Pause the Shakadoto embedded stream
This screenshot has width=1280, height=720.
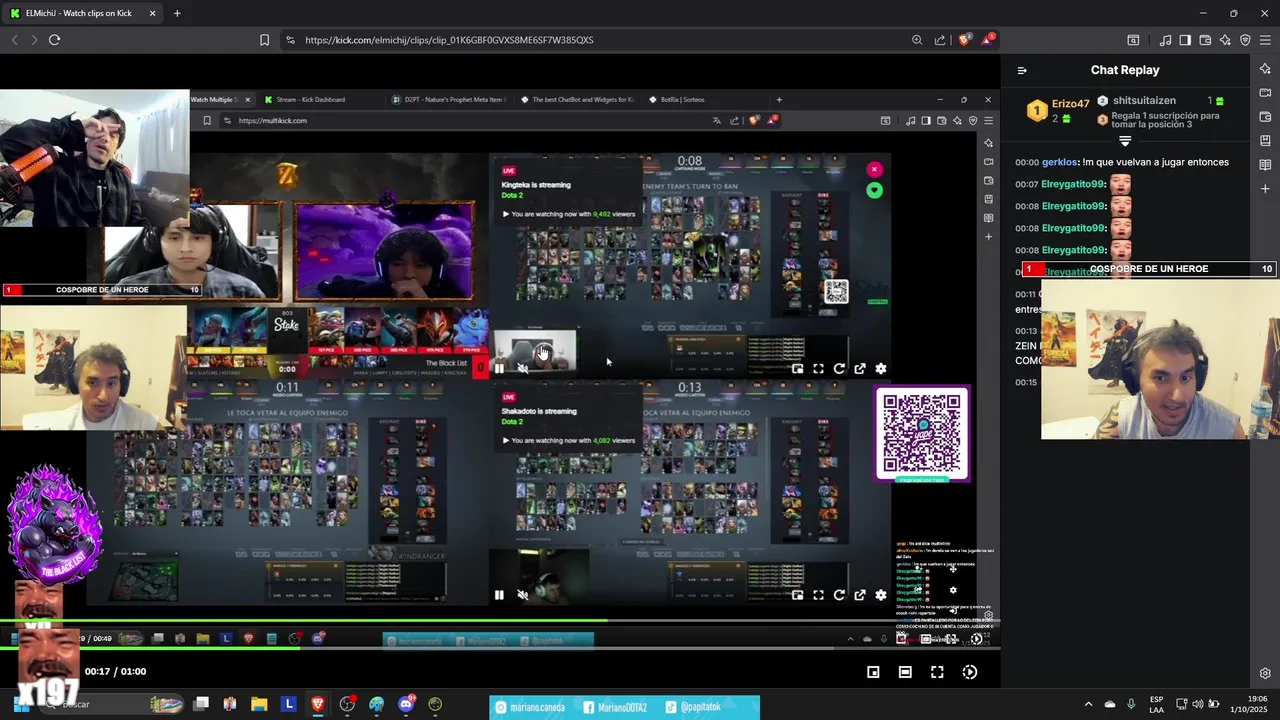click(499, 595)
